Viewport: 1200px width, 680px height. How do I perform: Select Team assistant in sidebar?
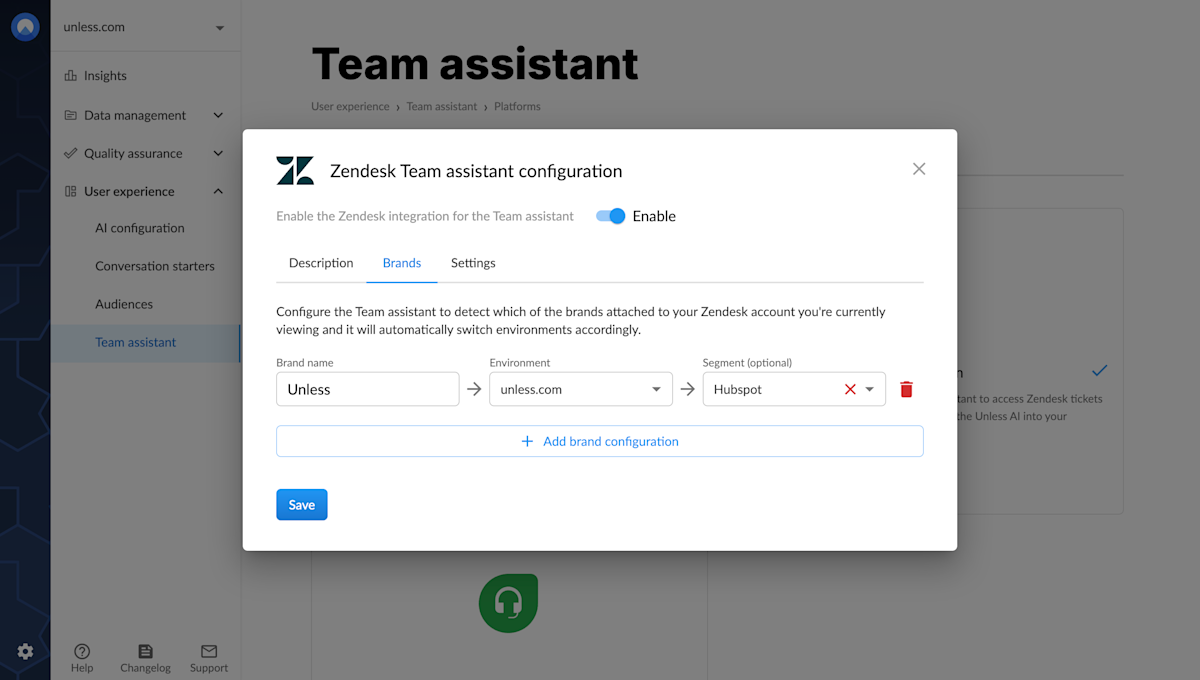click(x=146, y=342)
